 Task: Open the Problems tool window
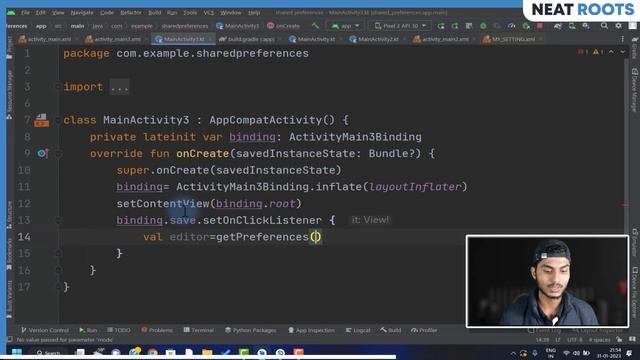[x=157, y=330]
